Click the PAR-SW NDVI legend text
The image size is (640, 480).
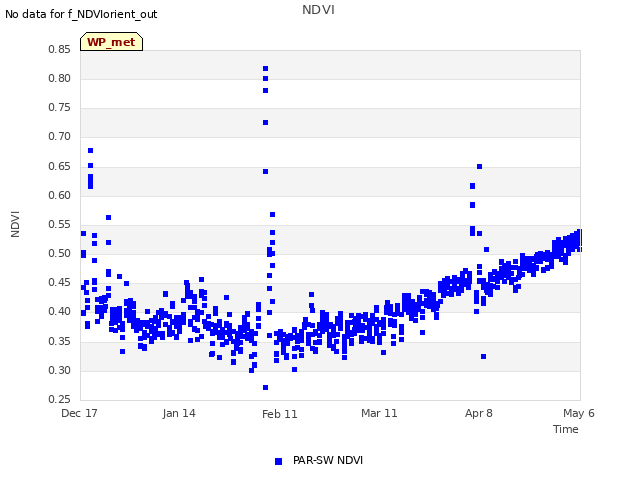[328, 460]
